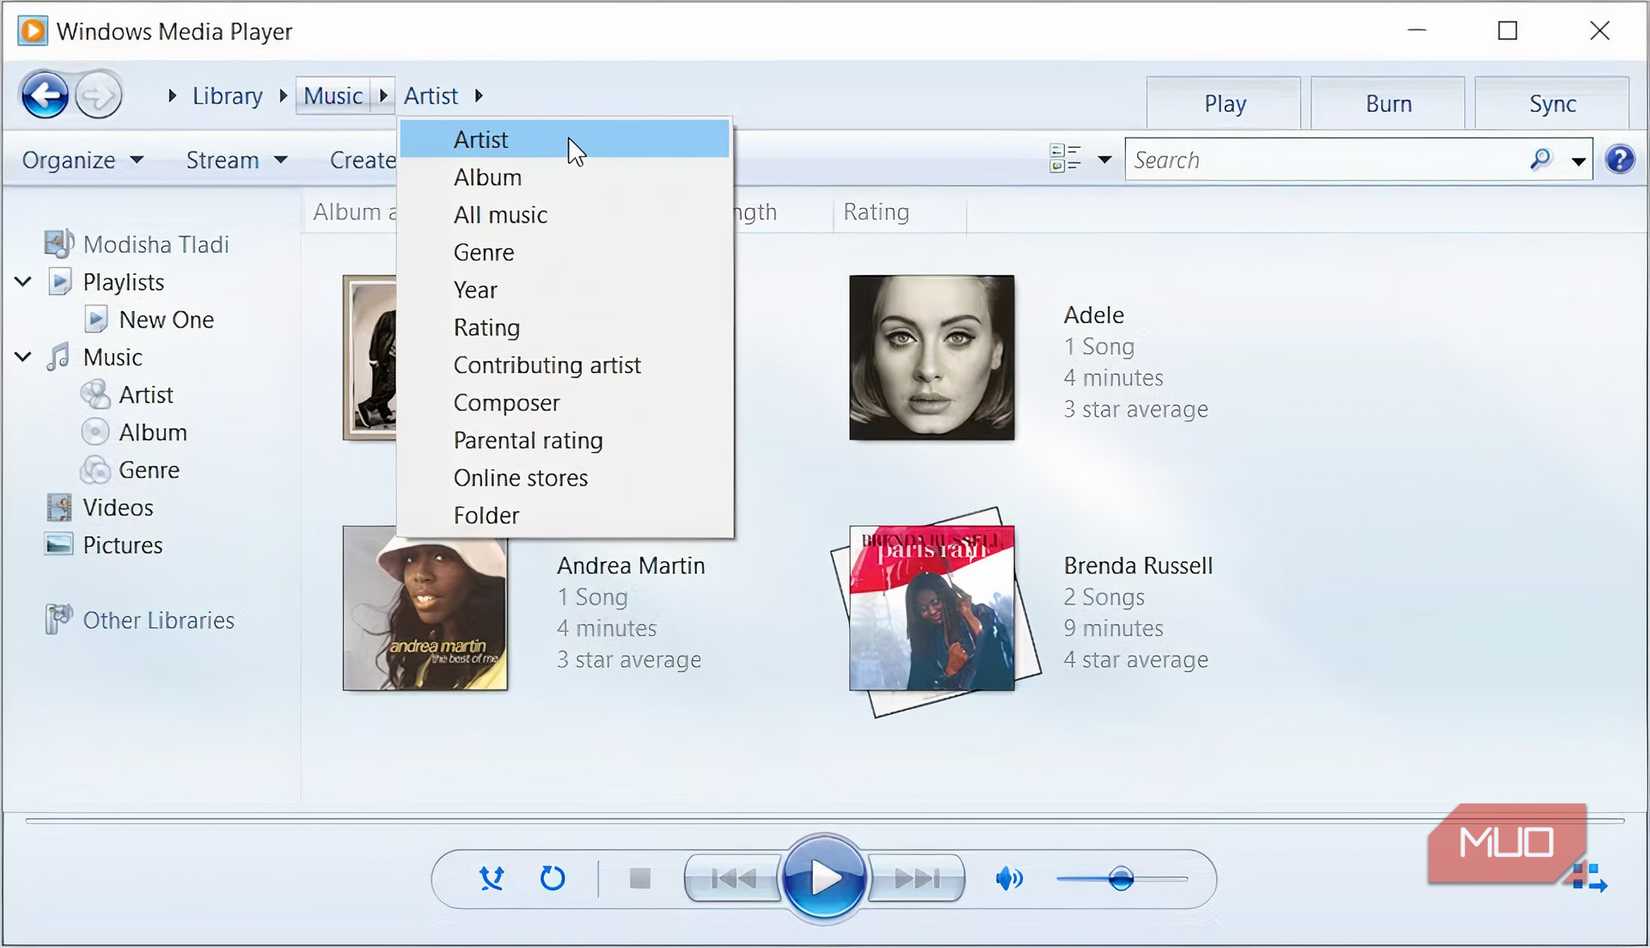Click the back navigation arrow
This screenshot has height=948, width=1650.
(x=44, y=94)
